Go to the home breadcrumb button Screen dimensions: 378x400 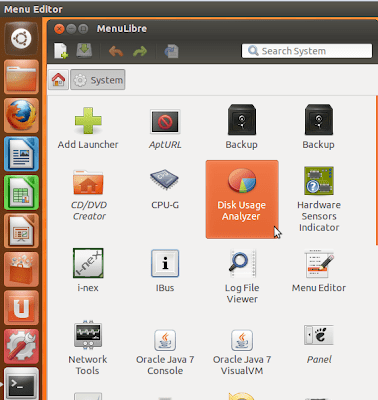tap(58, 80)
